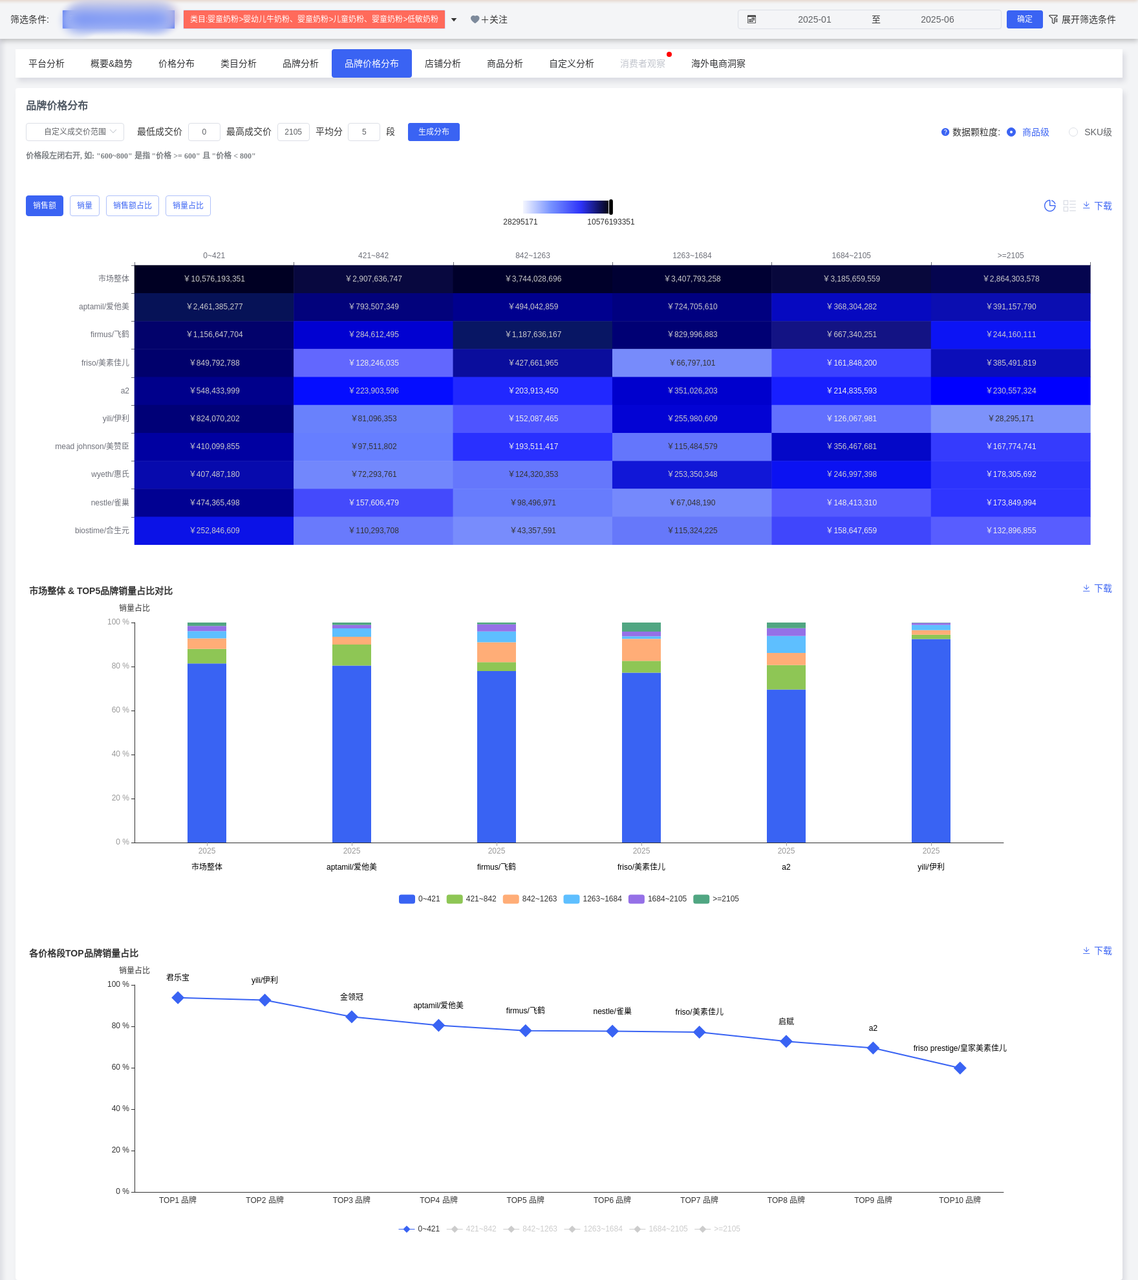
Task: Click the heatmap color range slider handle
Action: (610, 207)
